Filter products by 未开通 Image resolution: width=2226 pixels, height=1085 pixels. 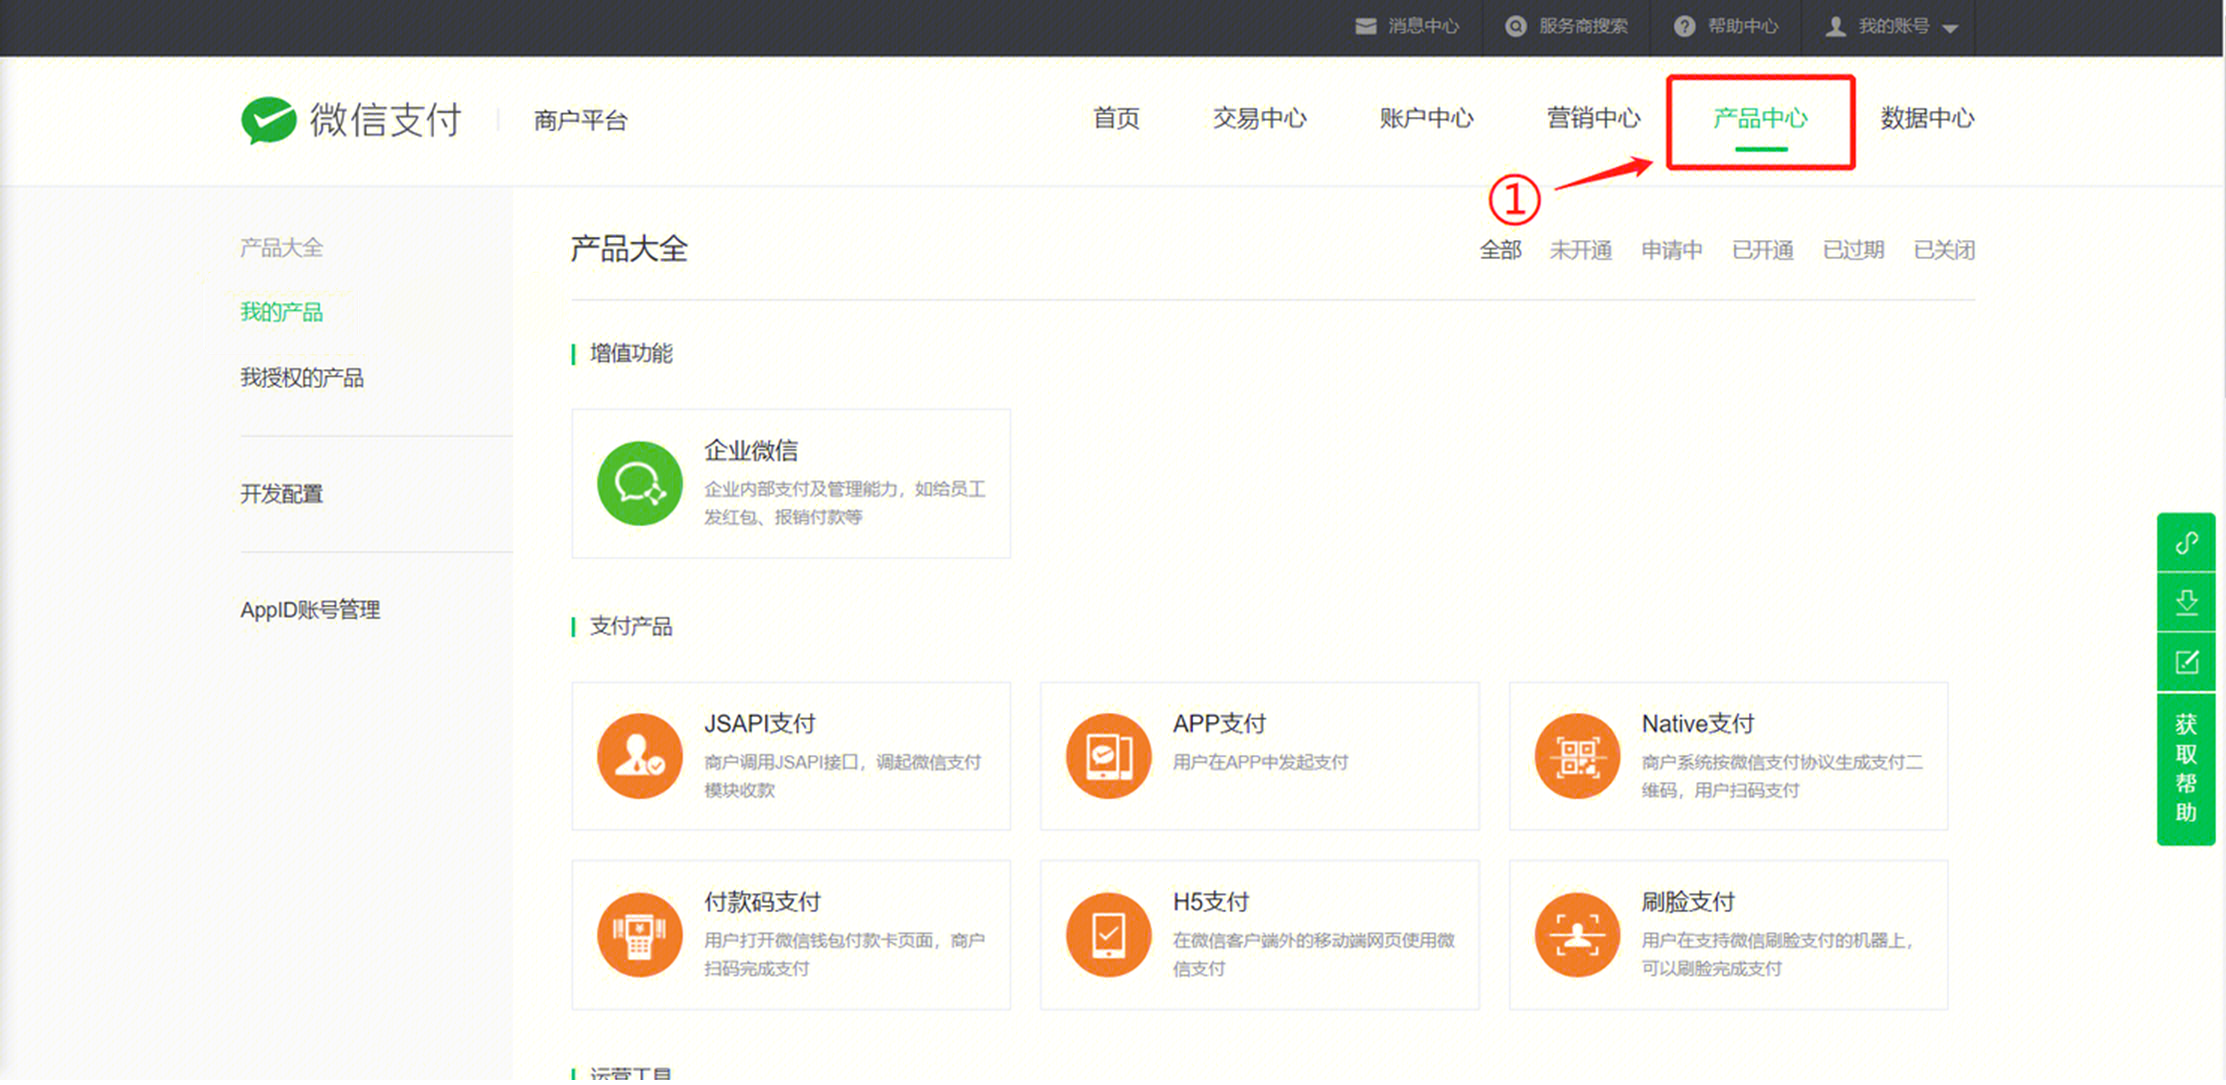(1581, 250)
